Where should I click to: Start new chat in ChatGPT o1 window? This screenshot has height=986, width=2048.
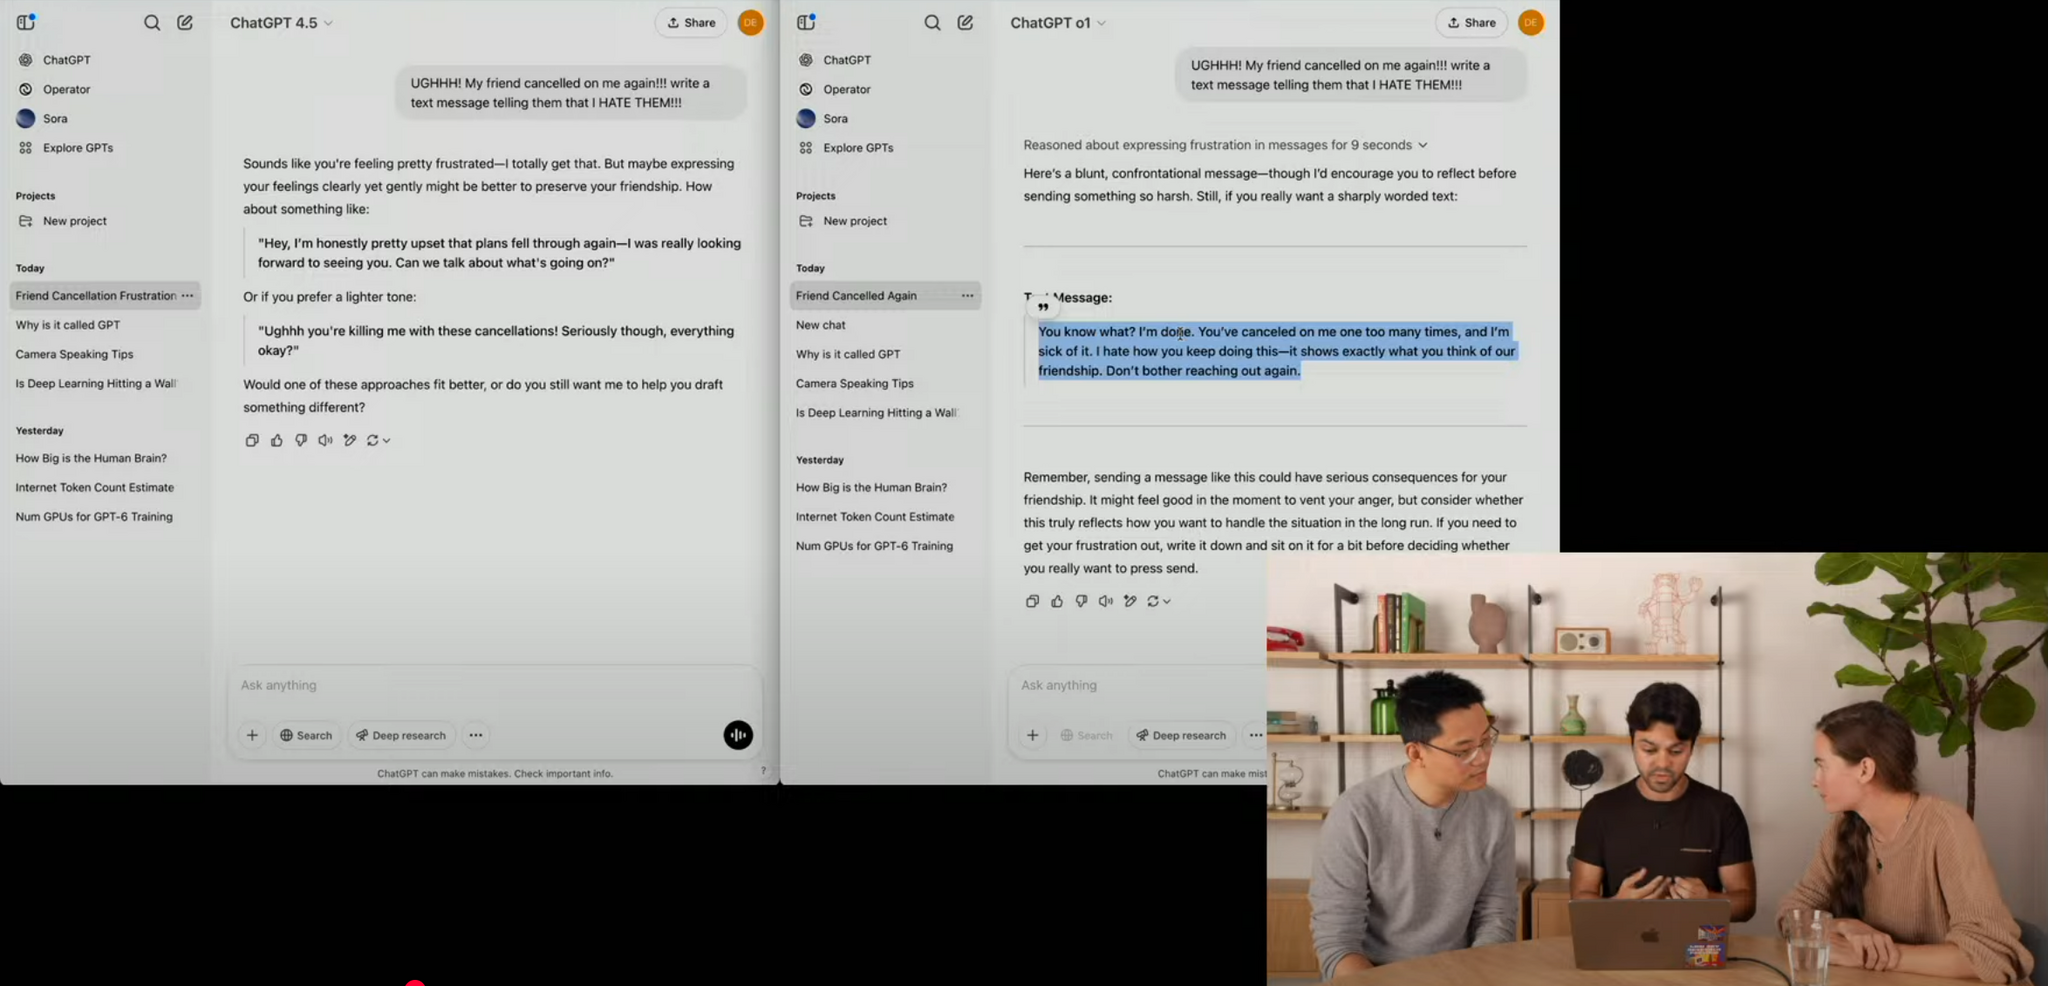click(965, 22)
